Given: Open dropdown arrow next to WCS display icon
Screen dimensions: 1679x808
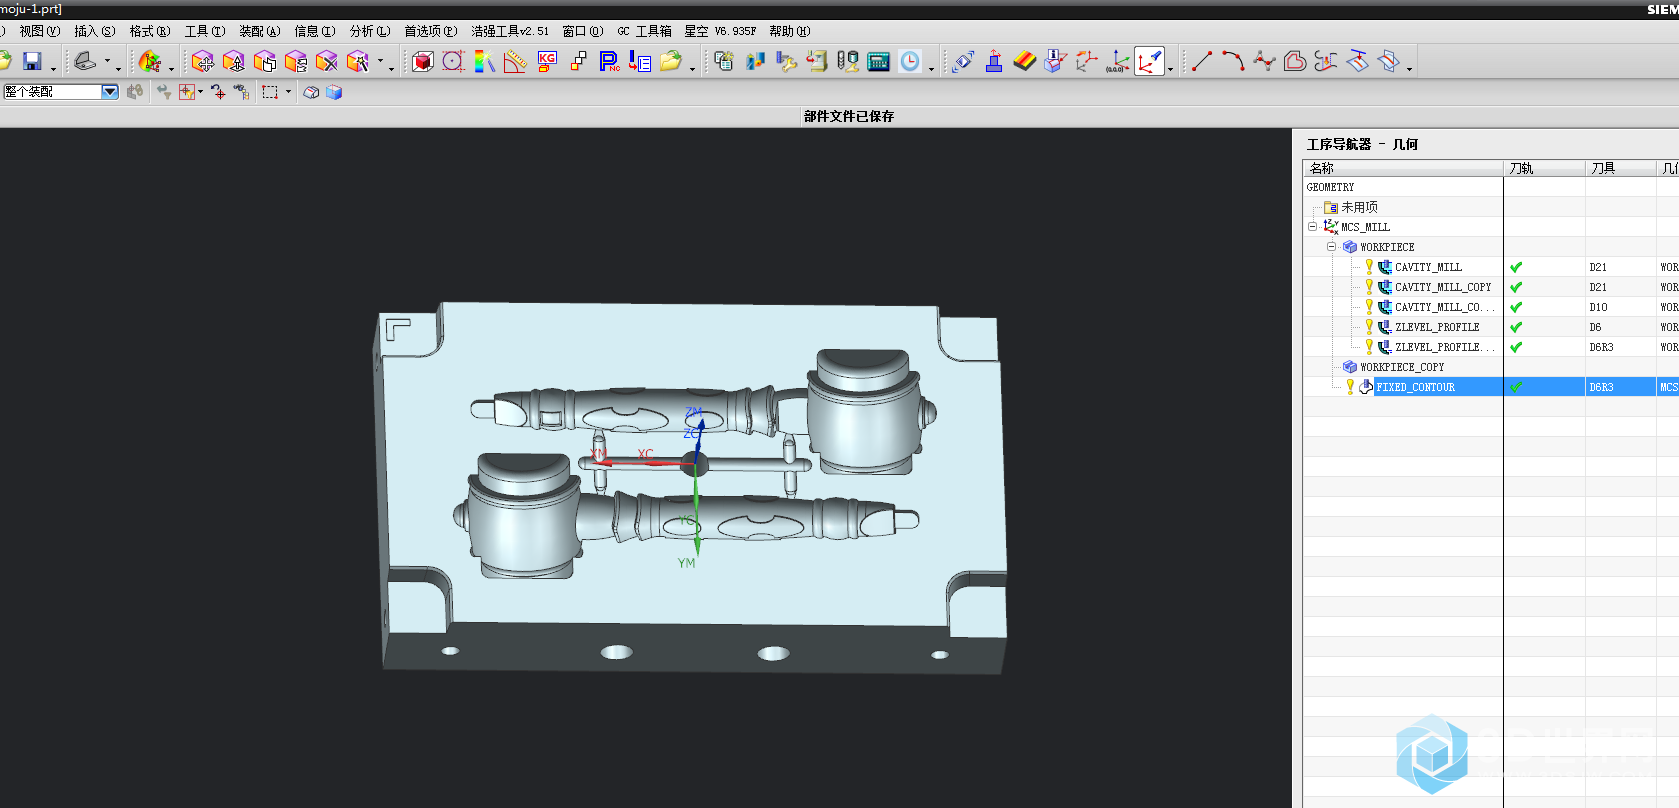Looking at the screenshot, I should (1171, 68).
